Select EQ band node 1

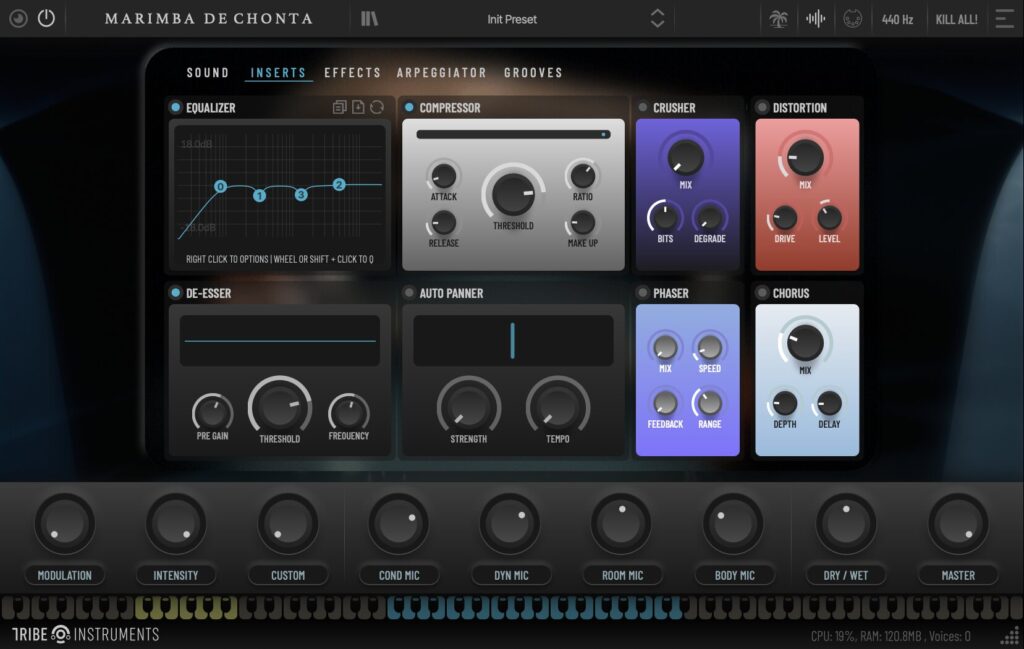(259, 195)
